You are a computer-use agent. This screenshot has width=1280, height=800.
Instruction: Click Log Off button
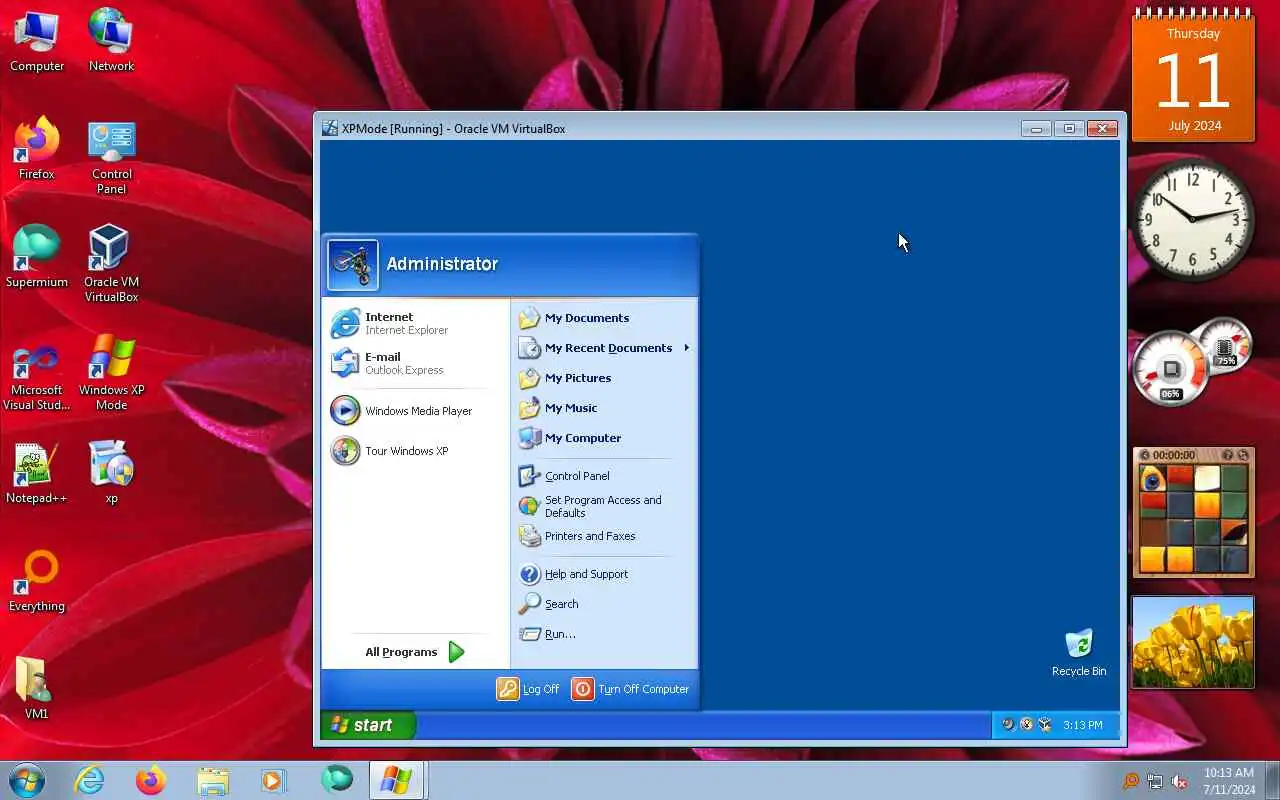528,689
